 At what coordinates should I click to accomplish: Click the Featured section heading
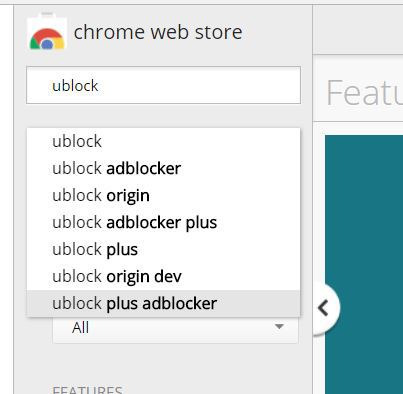tap(364, 93)
